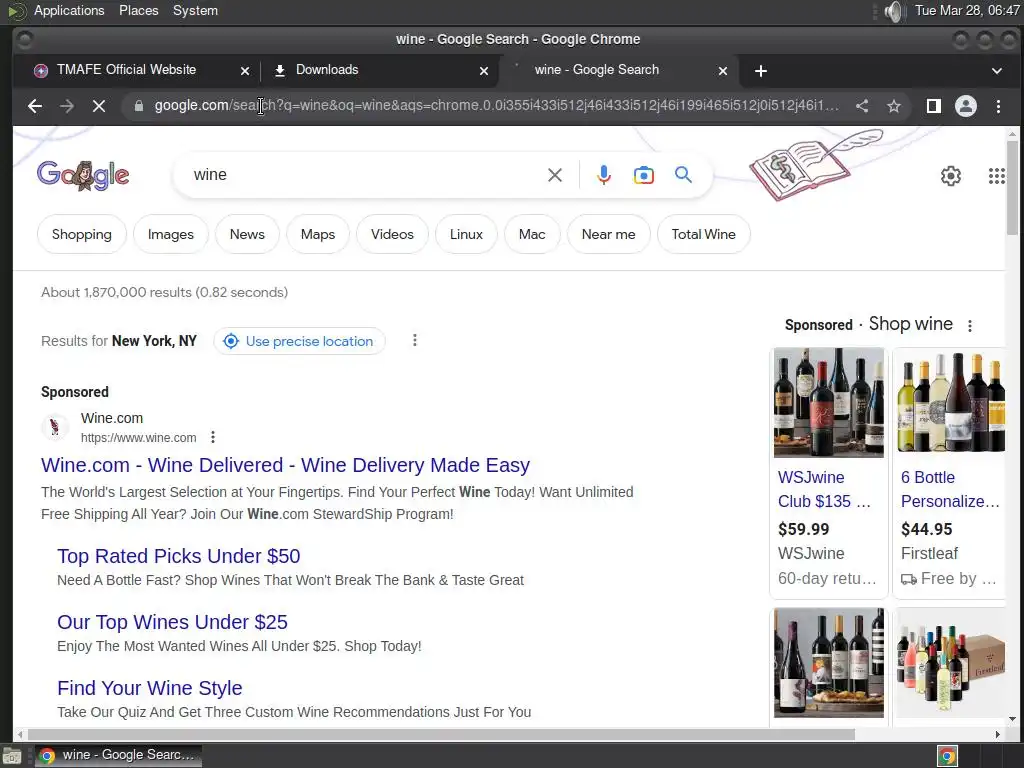The width and height of the screenshot is (1024, 768).
Task: Open the Chrome three-dot menu
Action: point(998,106)
